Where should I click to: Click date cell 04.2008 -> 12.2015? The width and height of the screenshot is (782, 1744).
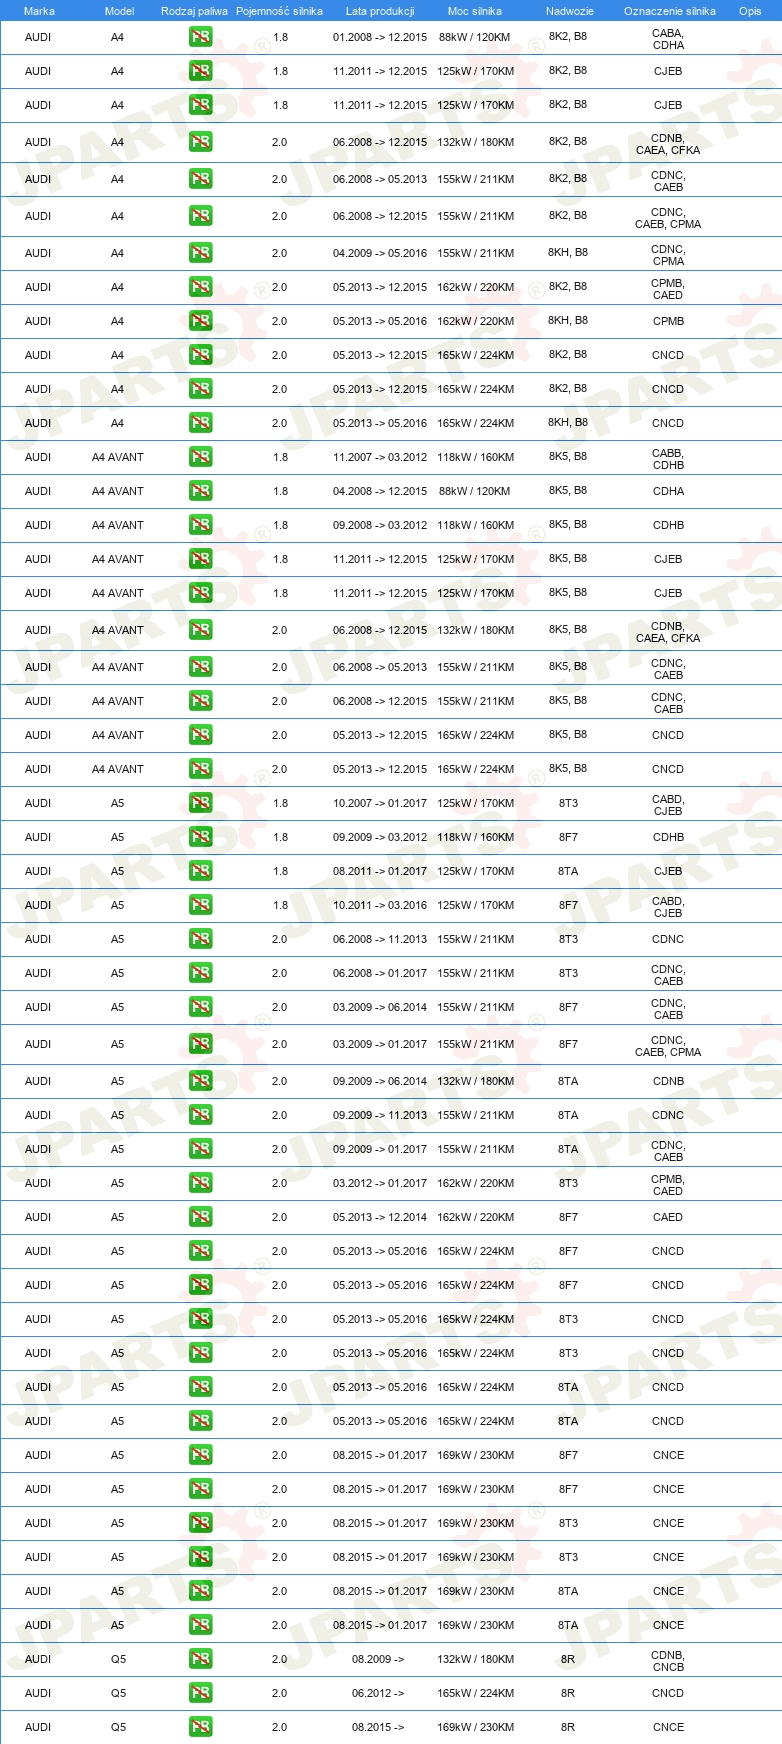[380, 491]
